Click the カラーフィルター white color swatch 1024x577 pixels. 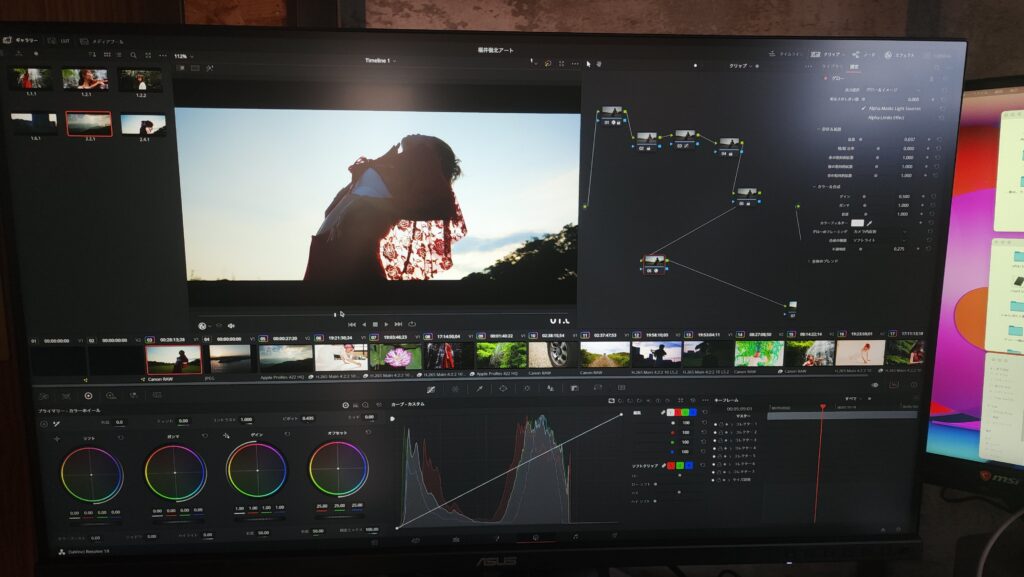(857, 223)
